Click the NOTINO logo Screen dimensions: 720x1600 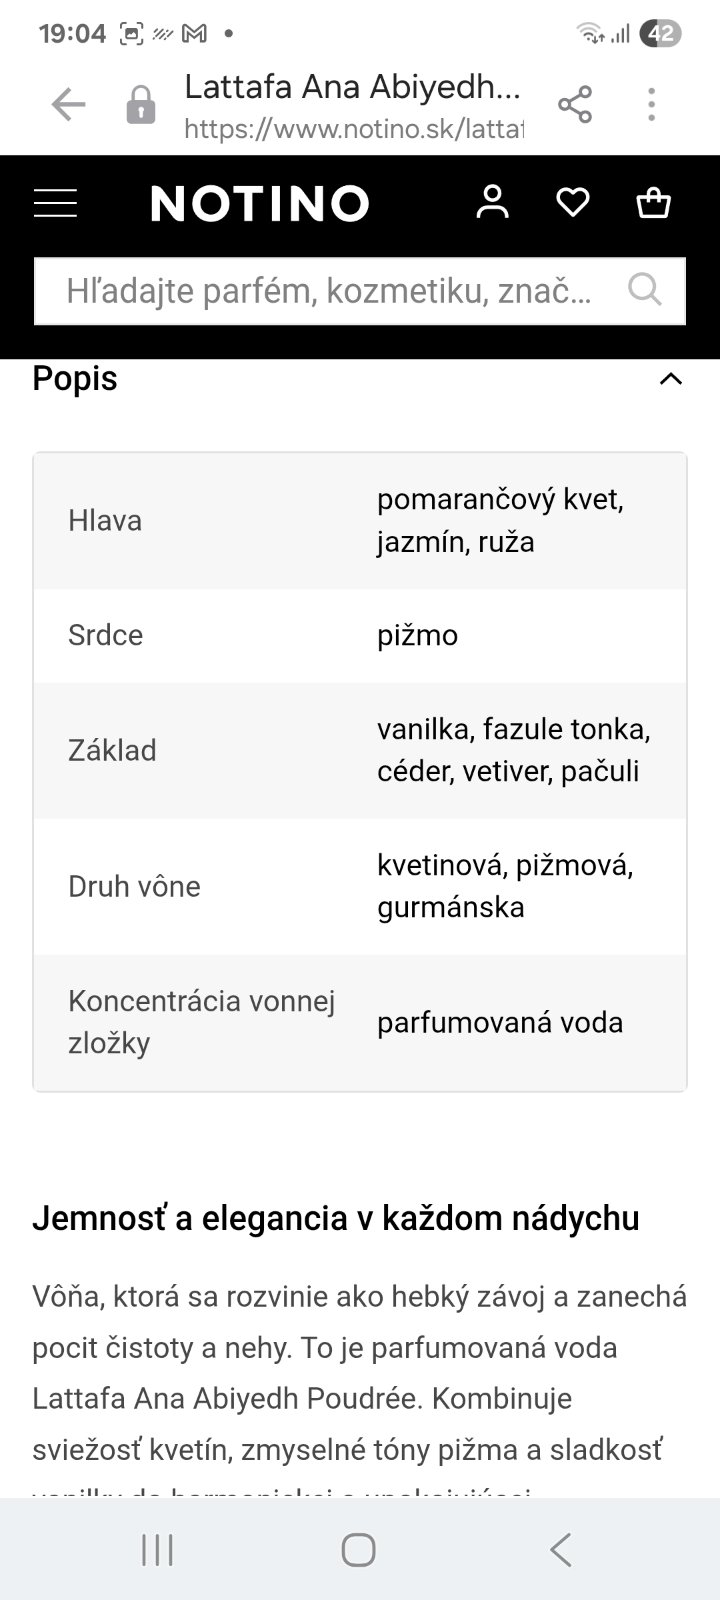[260, 203]
